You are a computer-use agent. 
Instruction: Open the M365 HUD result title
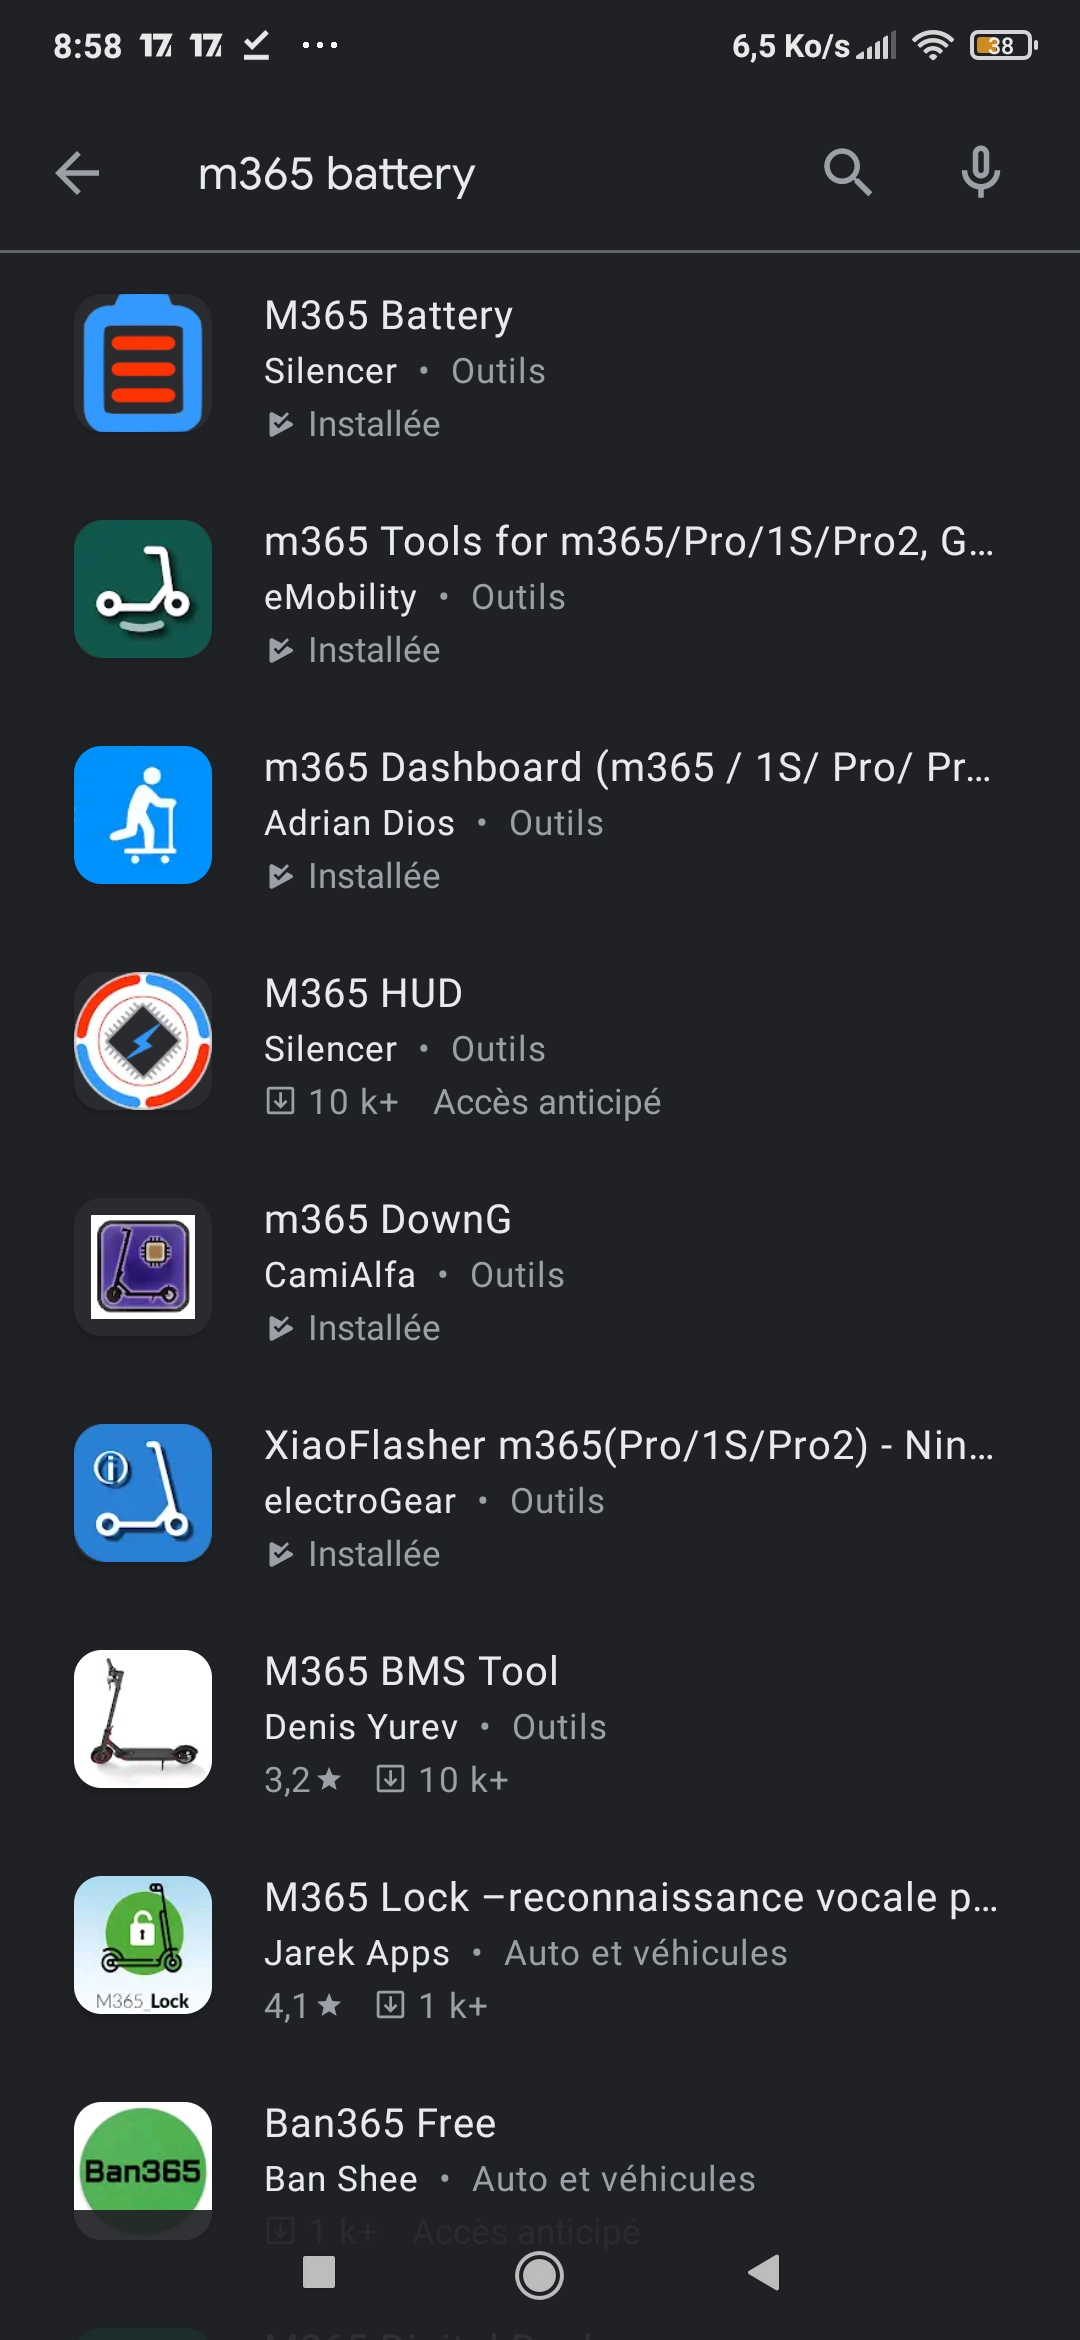coord(364,993)
